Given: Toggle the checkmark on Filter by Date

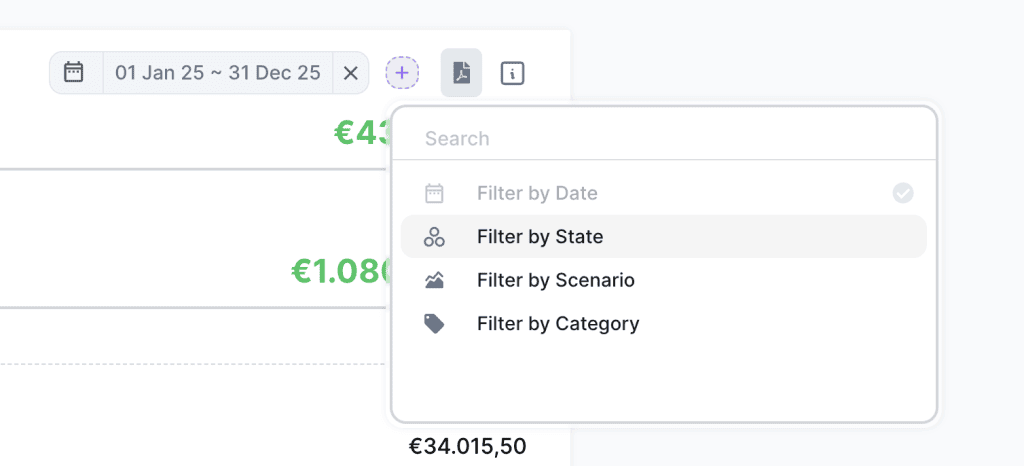Looking at the screenshot, I should [903, 193].
